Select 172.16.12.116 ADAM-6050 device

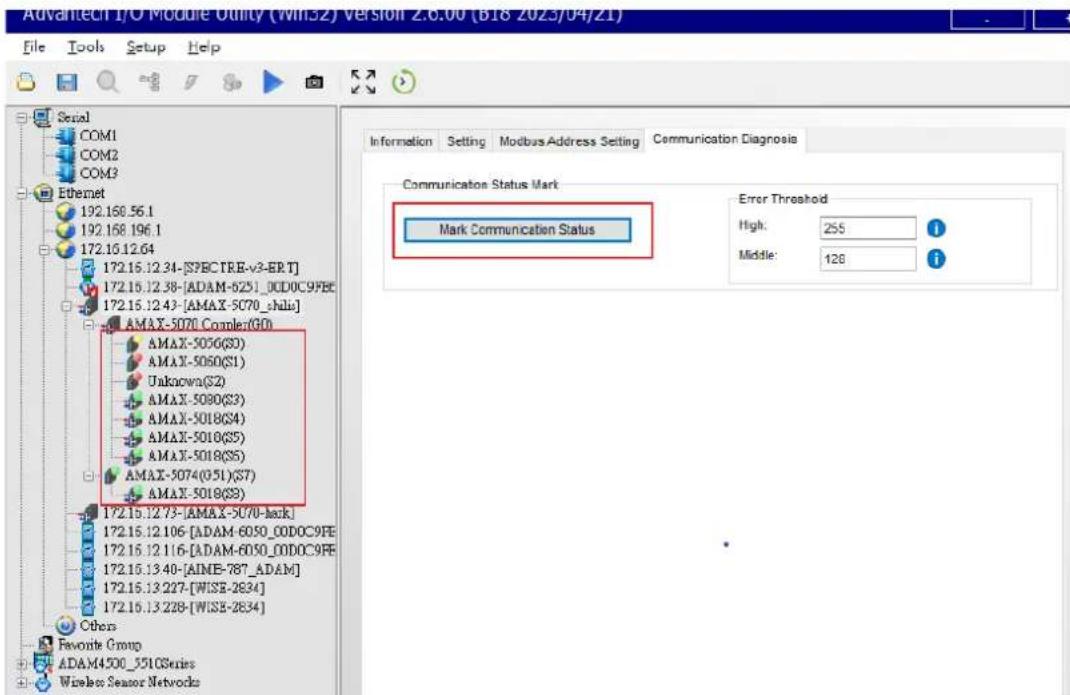[219, 550]
